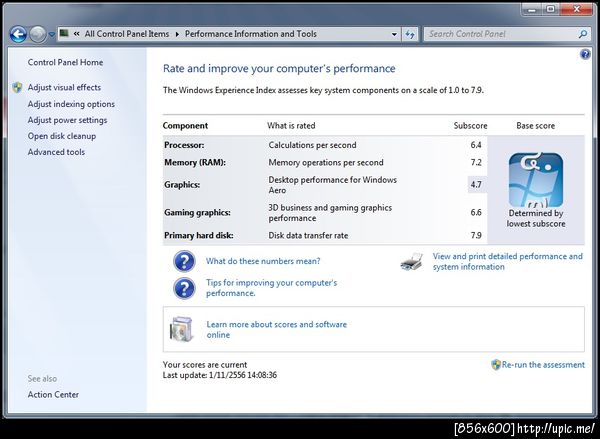Click the Windows base score logo
Image resolution: width=600 pixels, height=439 pixels.
536,180
